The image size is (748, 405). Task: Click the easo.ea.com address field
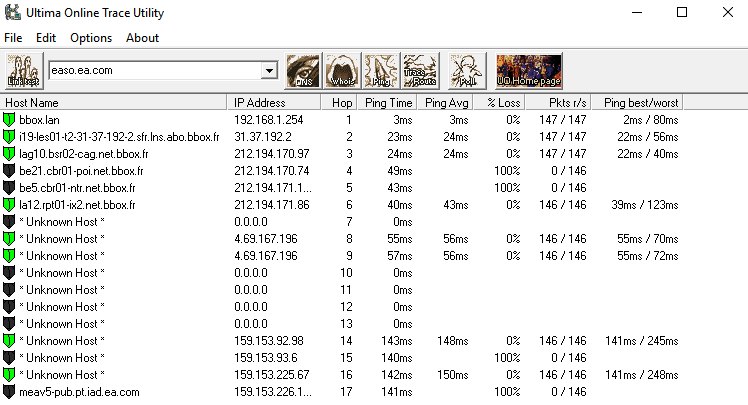pos(155,71)
